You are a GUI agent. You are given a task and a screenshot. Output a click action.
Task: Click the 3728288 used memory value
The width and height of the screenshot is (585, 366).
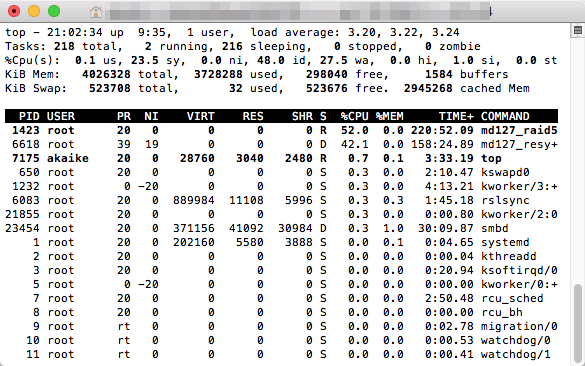point(218,74)
